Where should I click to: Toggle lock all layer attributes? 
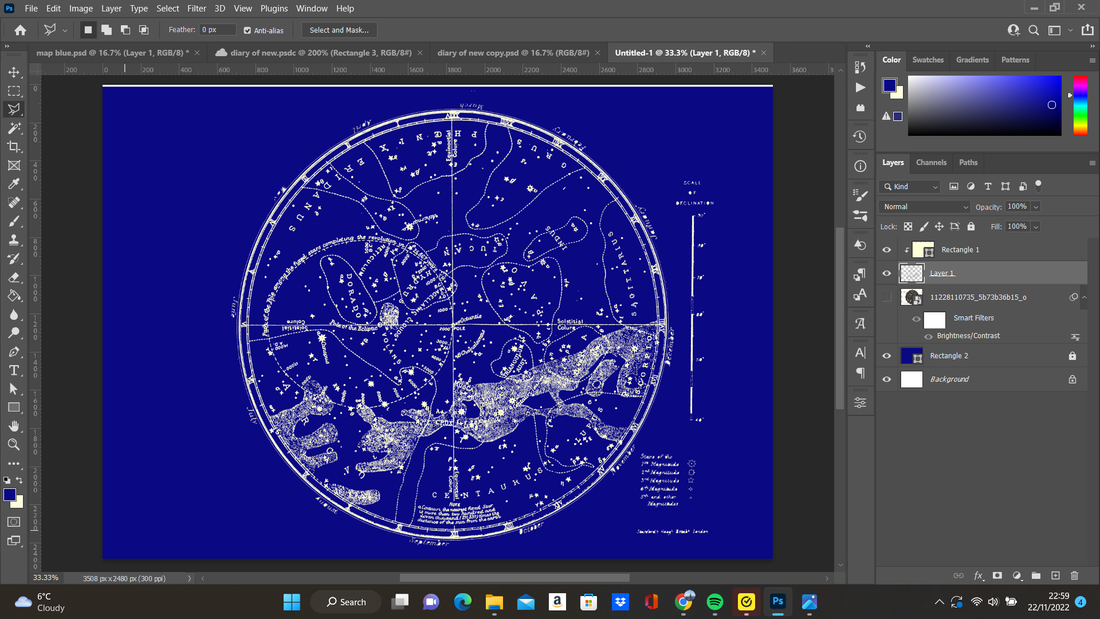click(971, 227)
